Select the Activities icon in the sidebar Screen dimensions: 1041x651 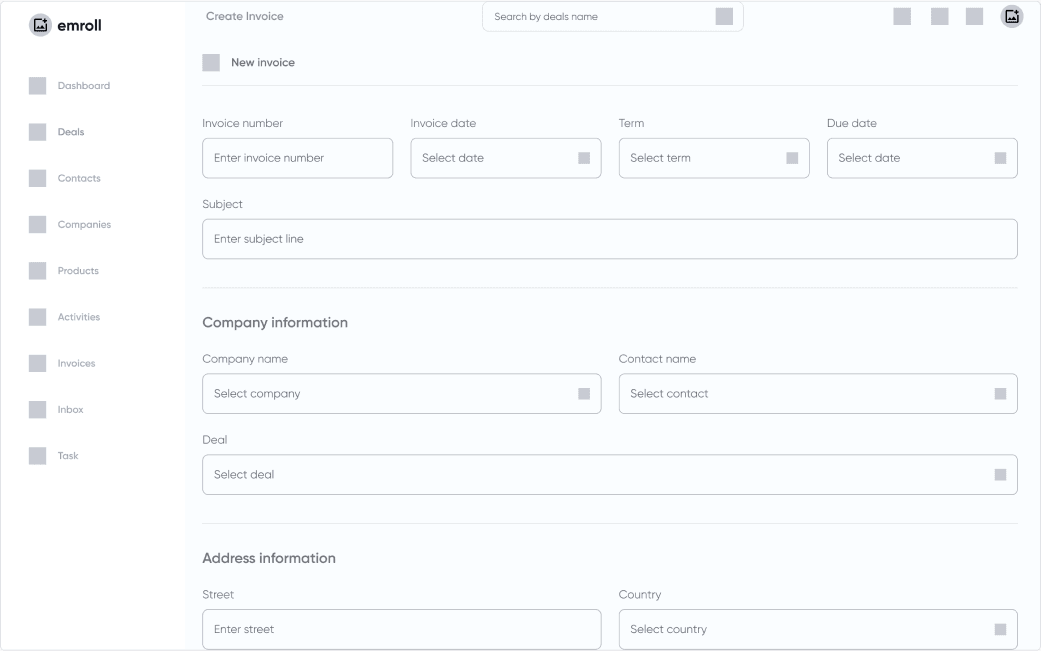[38, 316]
